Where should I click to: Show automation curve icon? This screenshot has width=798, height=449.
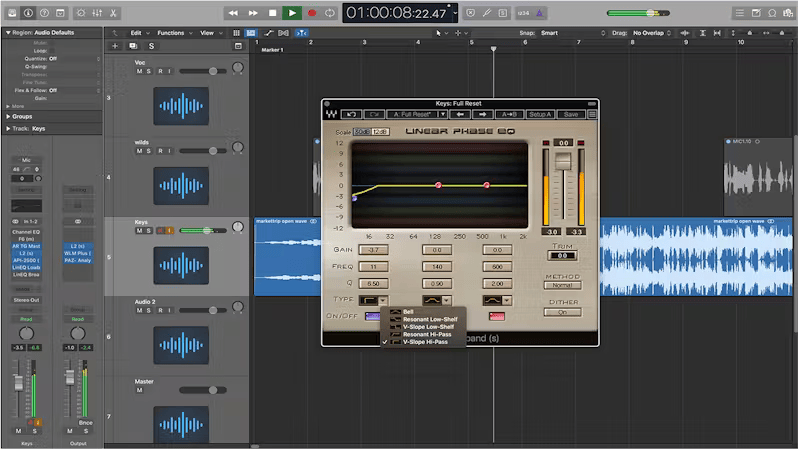tap(268, 33)
